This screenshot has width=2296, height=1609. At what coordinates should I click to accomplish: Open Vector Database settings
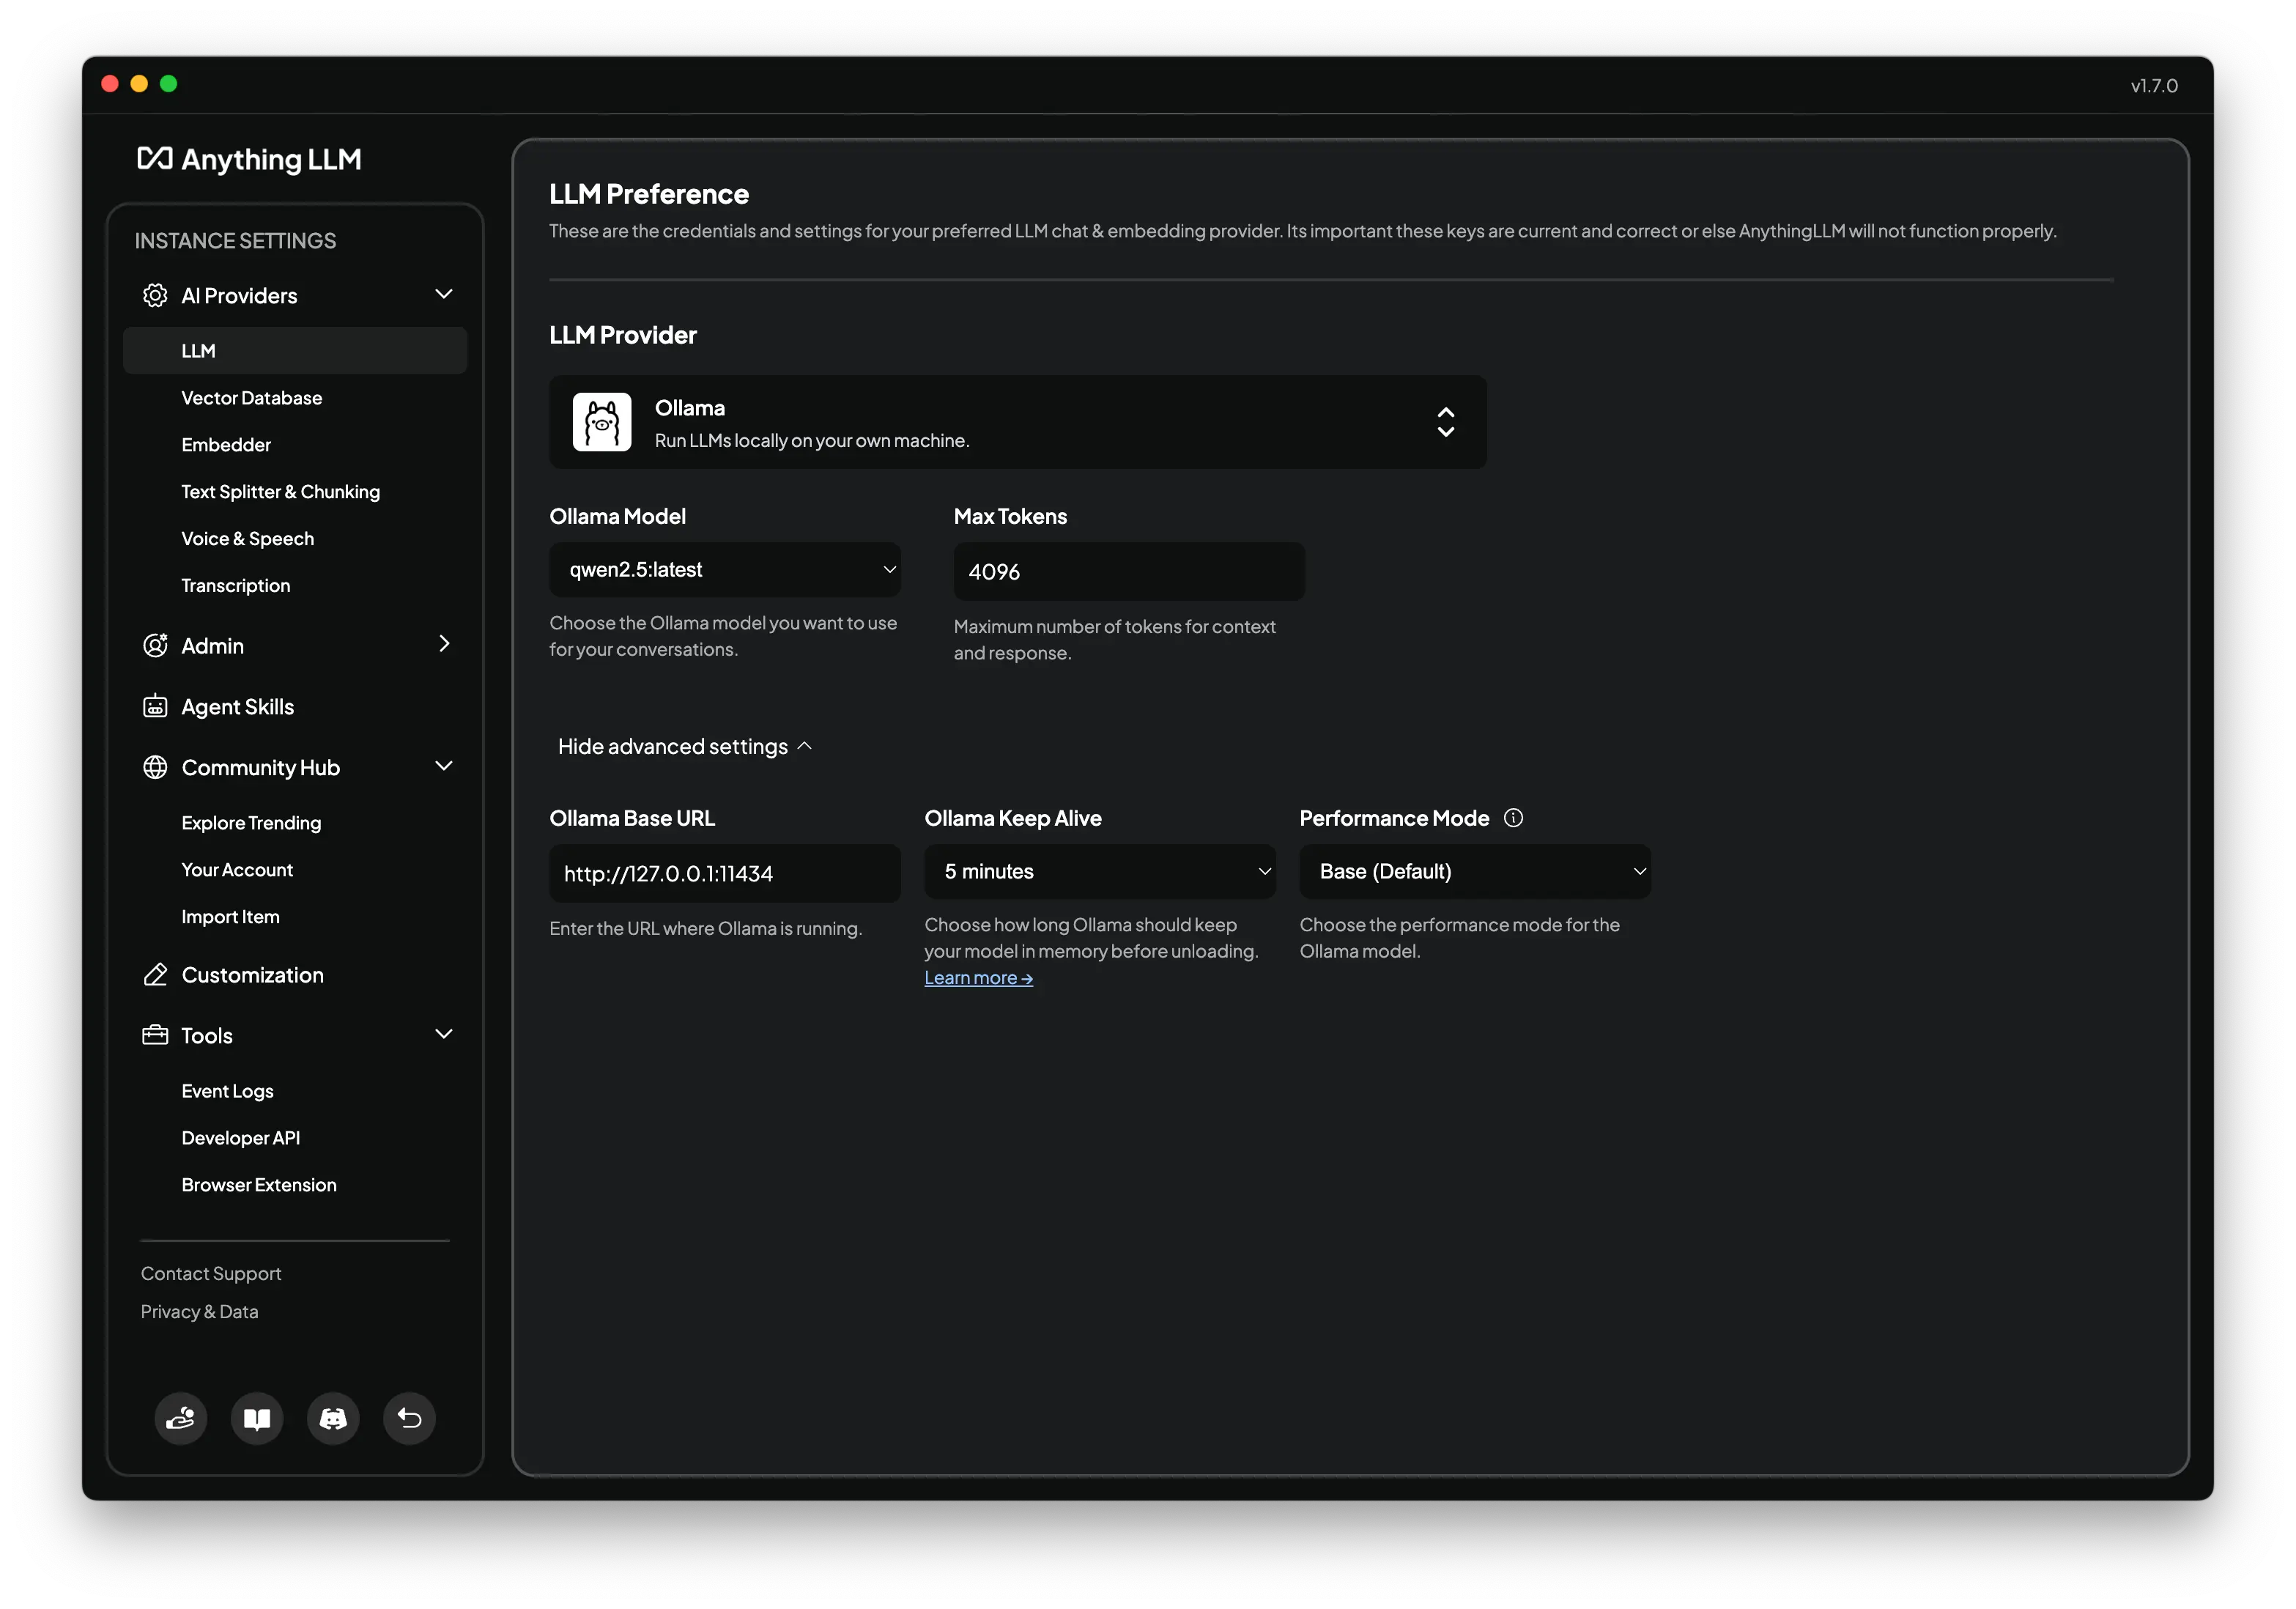[x=252, y=398]
